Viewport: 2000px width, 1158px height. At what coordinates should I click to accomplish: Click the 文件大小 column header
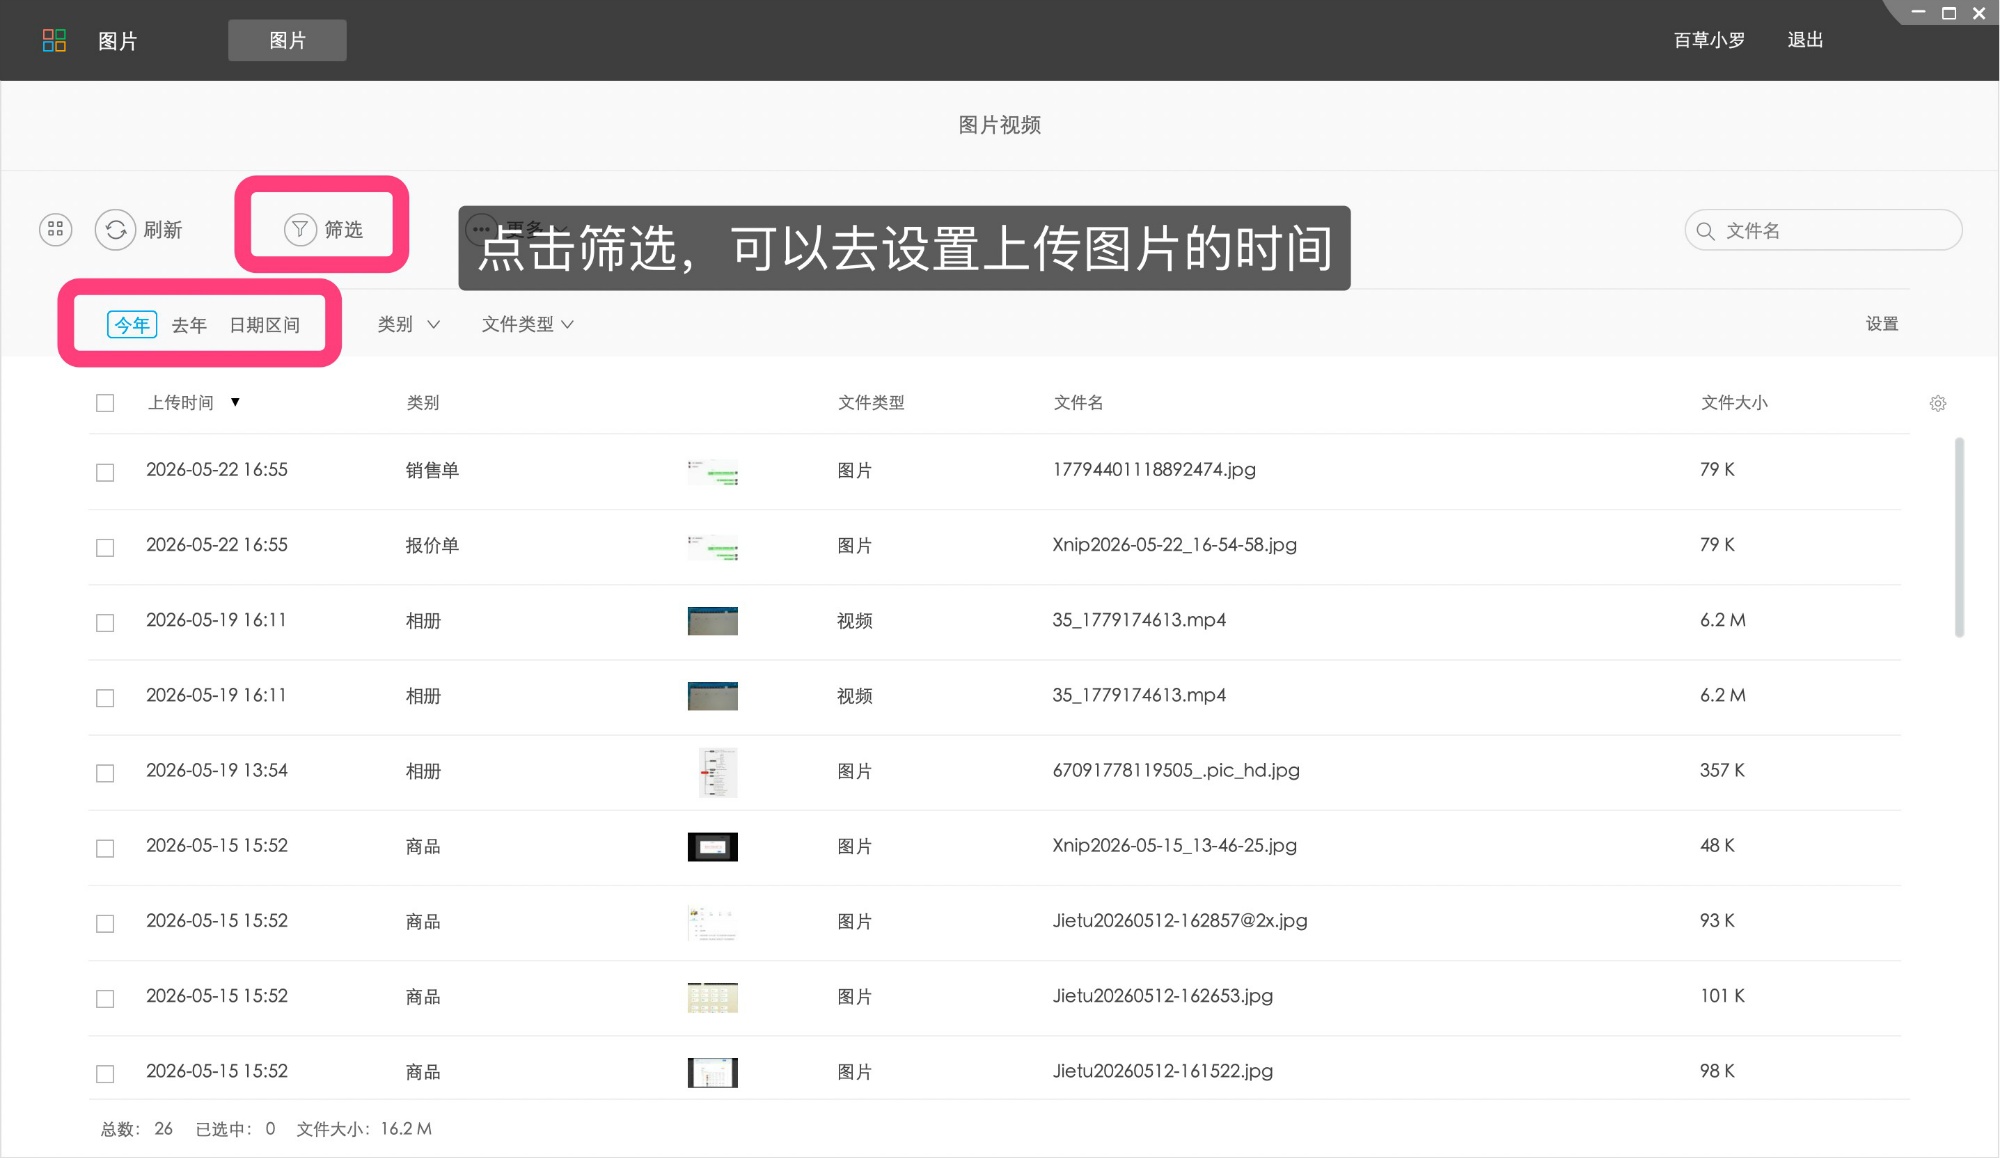point(1734,402)
